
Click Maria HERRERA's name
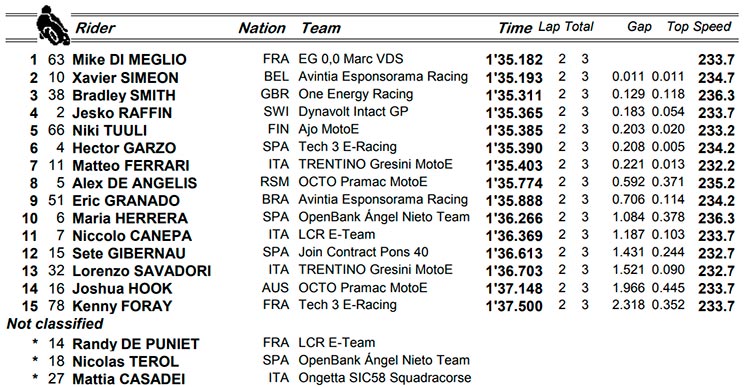coord(130,218)
